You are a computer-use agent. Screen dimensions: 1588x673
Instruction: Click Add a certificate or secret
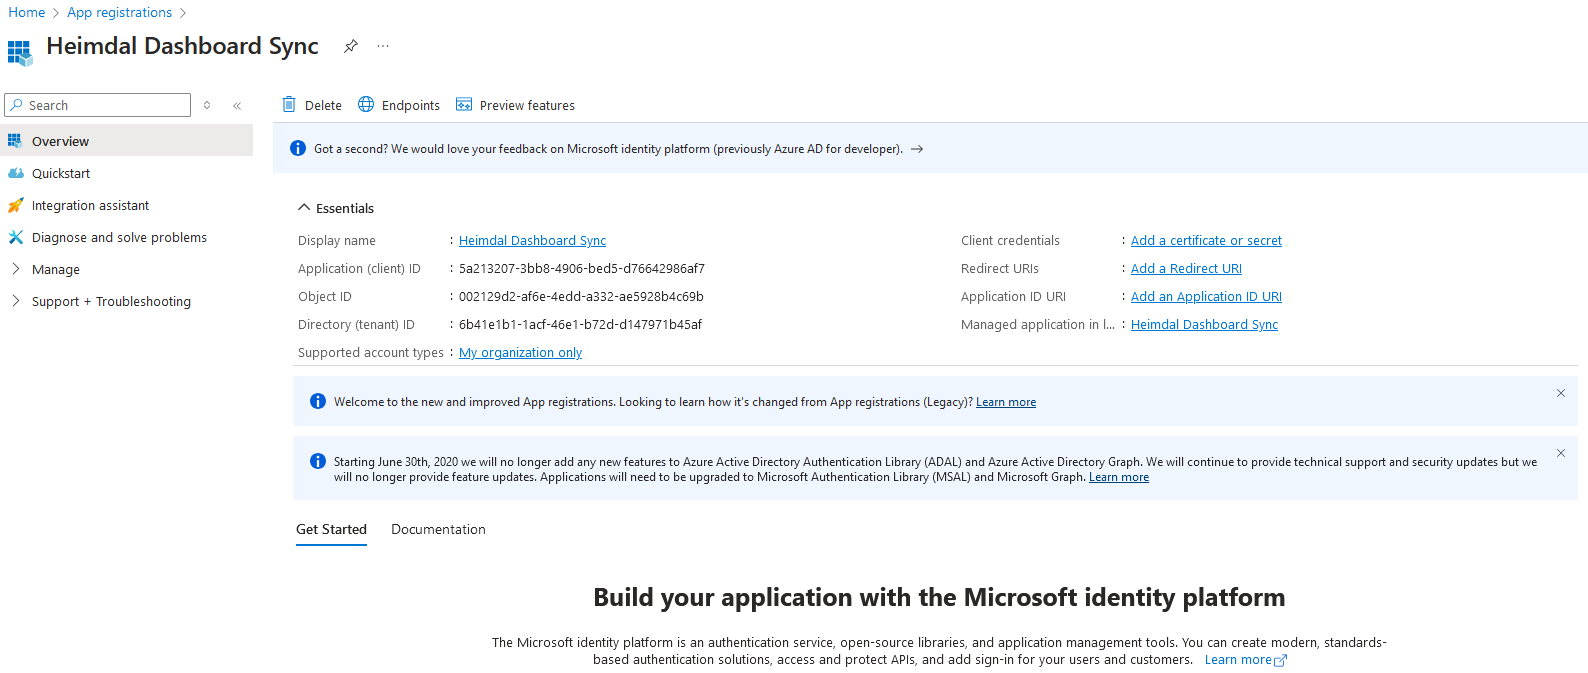pos(1206,241)
